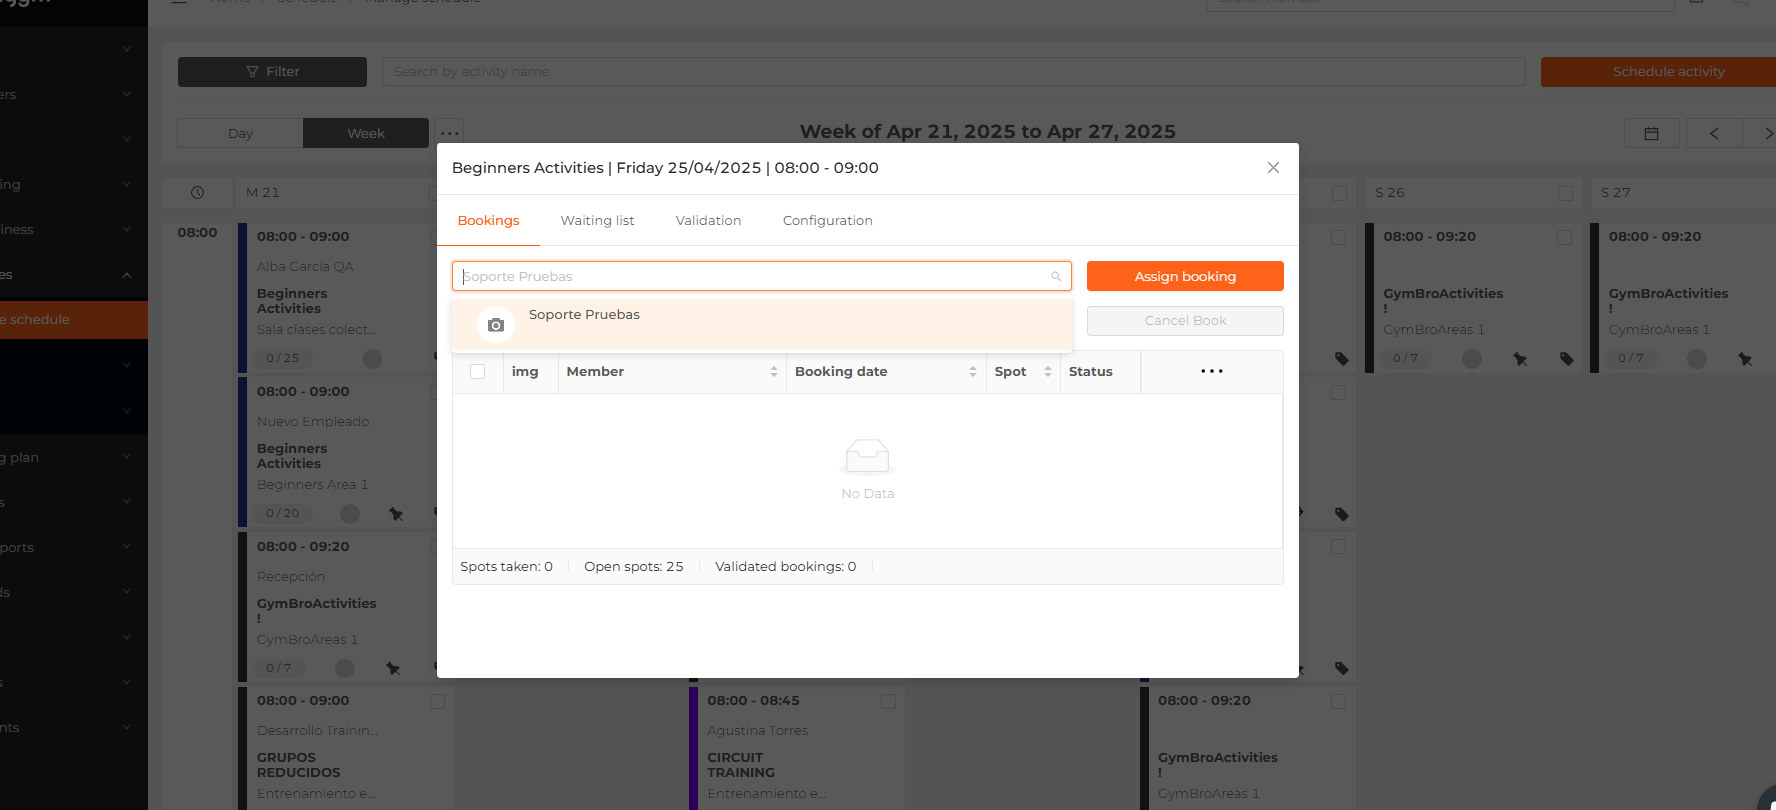Click the clock icon in schedule header

click(x=197, y=193)
